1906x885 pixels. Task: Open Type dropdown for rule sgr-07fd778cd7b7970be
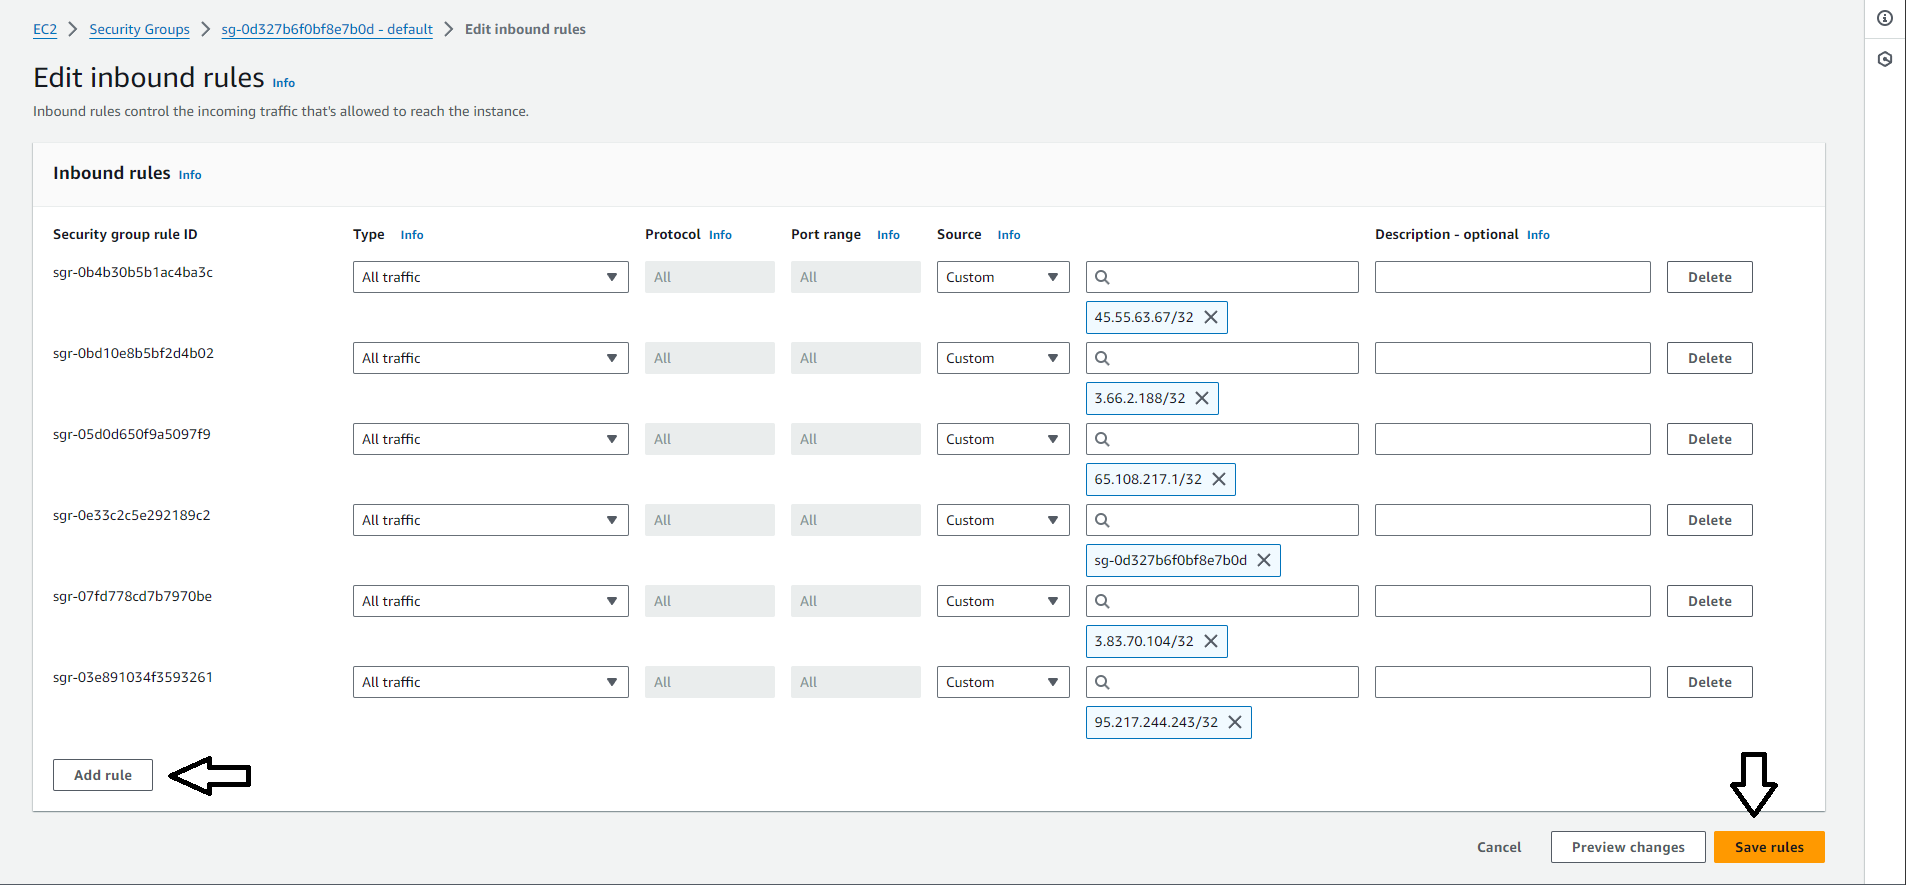pyautogui.click(x=491, y=601)
